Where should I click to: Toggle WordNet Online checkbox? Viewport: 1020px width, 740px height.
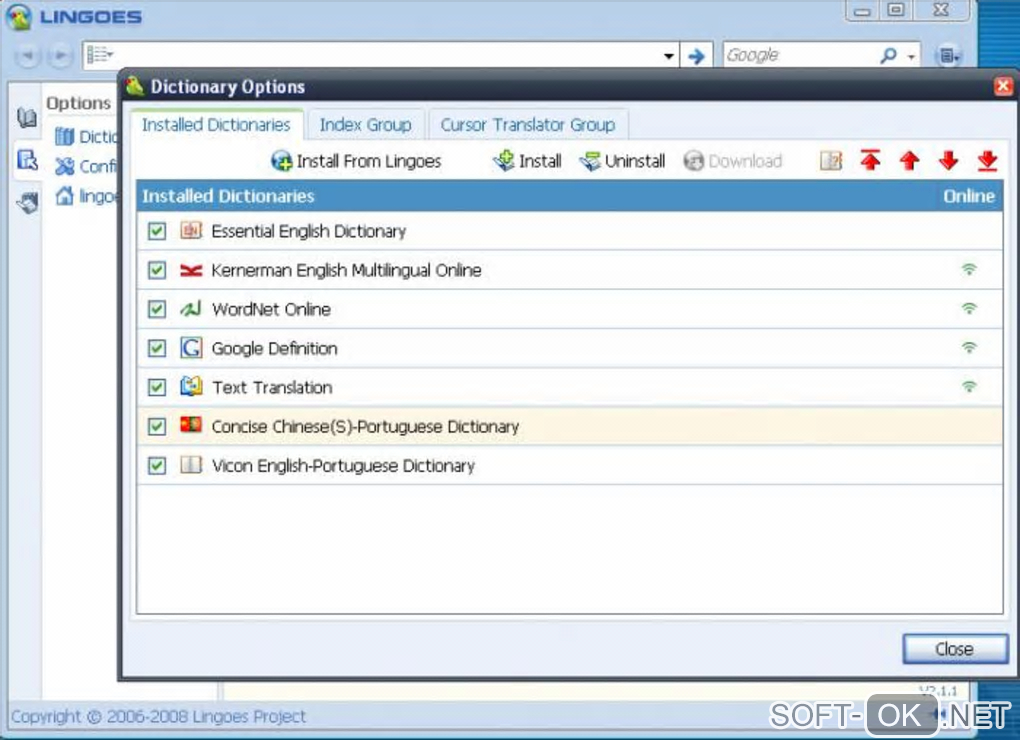(157, 309)
